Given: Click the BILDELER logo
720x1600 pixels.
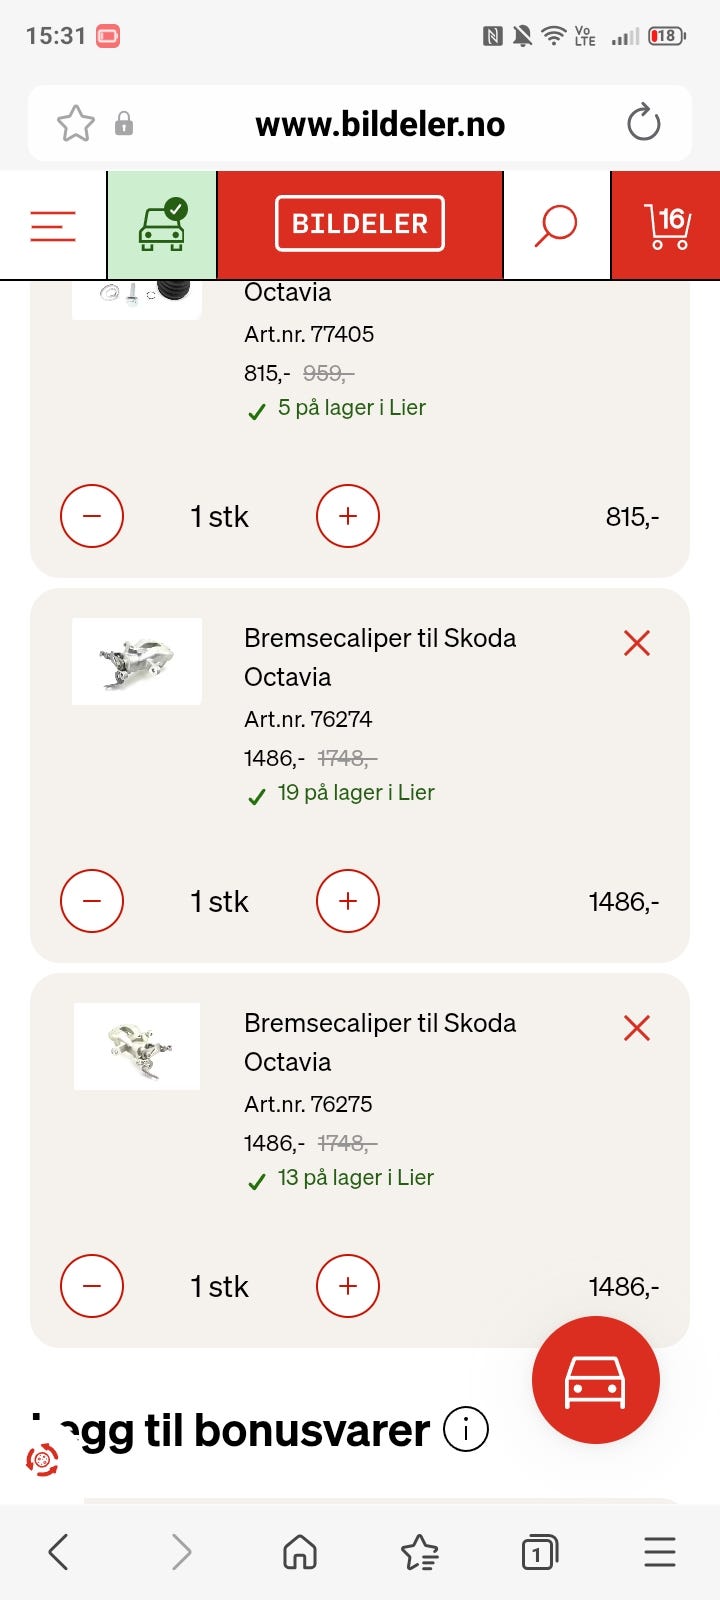Looking at the screenshot, I should [x=360, y=224].
